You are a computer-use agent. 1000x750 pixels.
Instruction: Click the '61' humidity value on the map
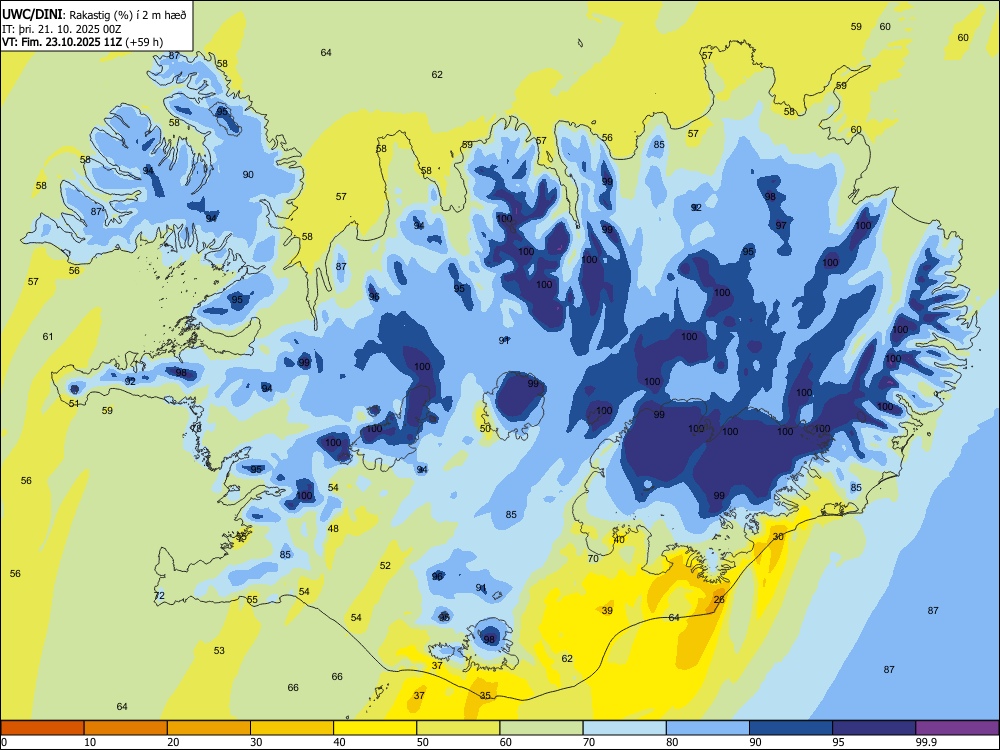tap(48, 336)
